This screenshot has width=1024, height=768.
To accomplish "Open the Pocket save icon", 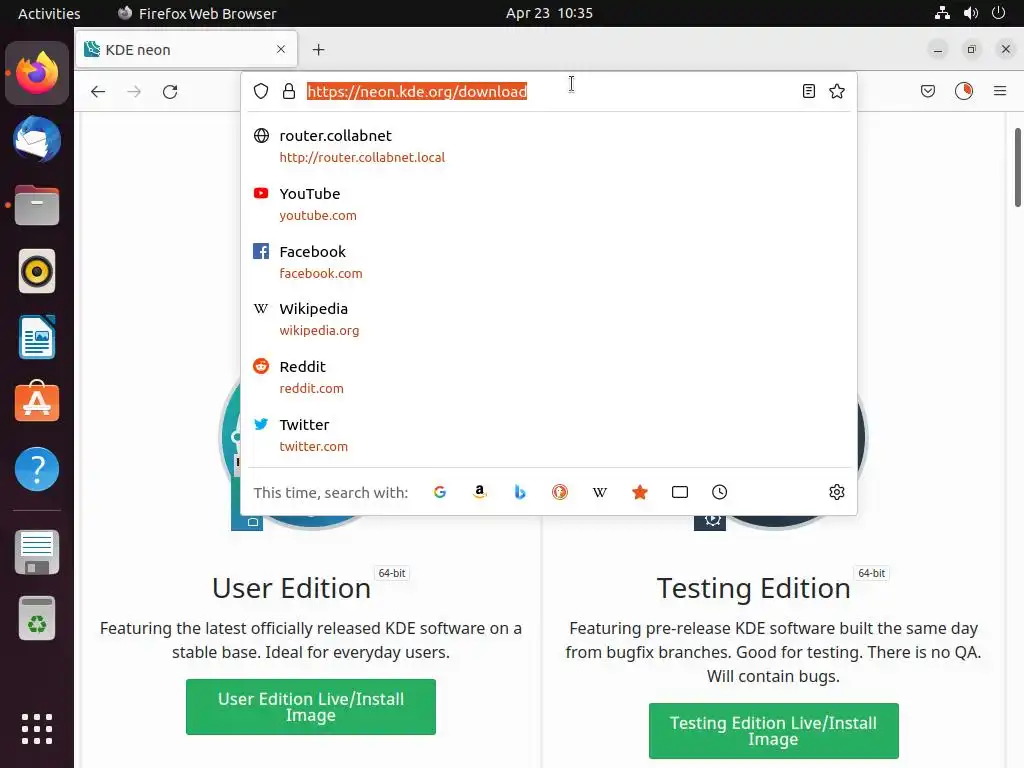I will (928, 91).
